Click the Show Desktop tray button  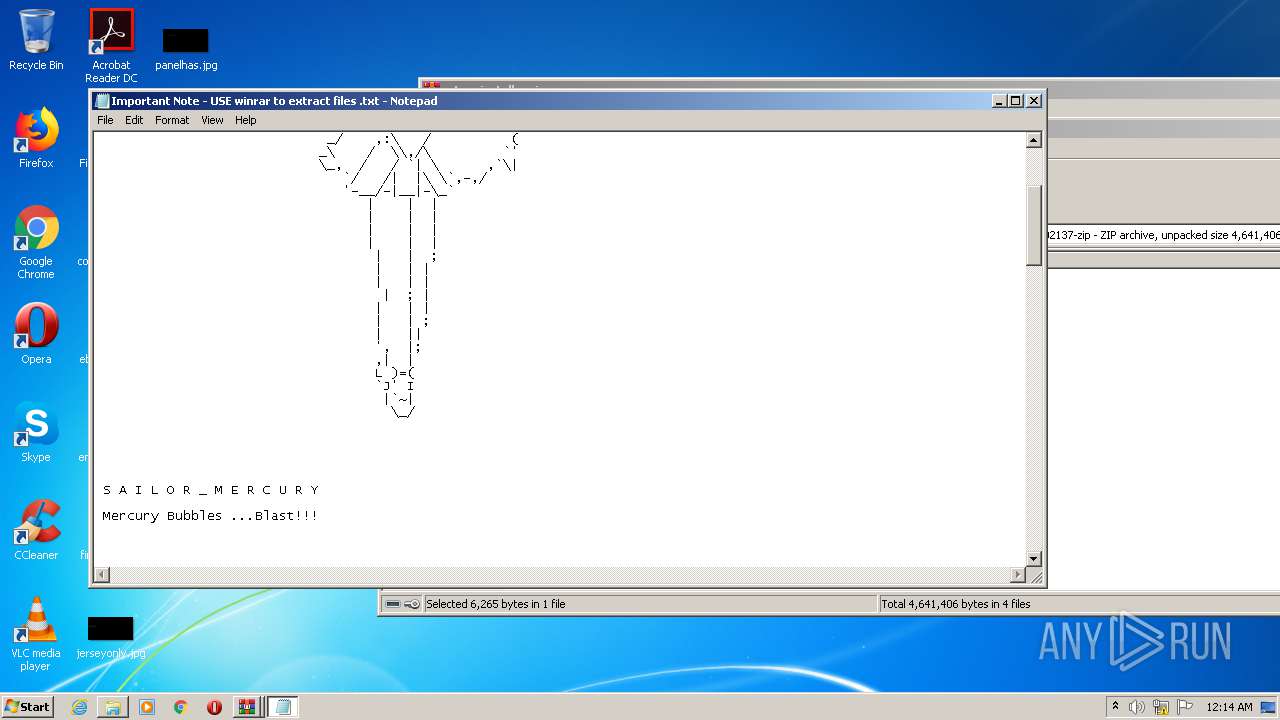pyautogui.click(x=1269, y=707)
